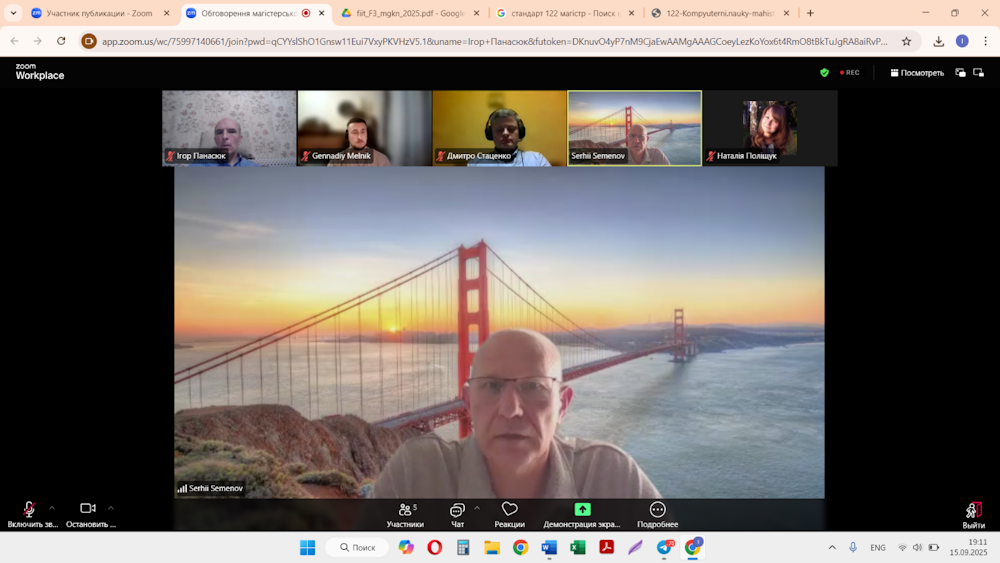
Task: Stop video using the camera button
Action: pyautogui.click(x=88, y=509)
